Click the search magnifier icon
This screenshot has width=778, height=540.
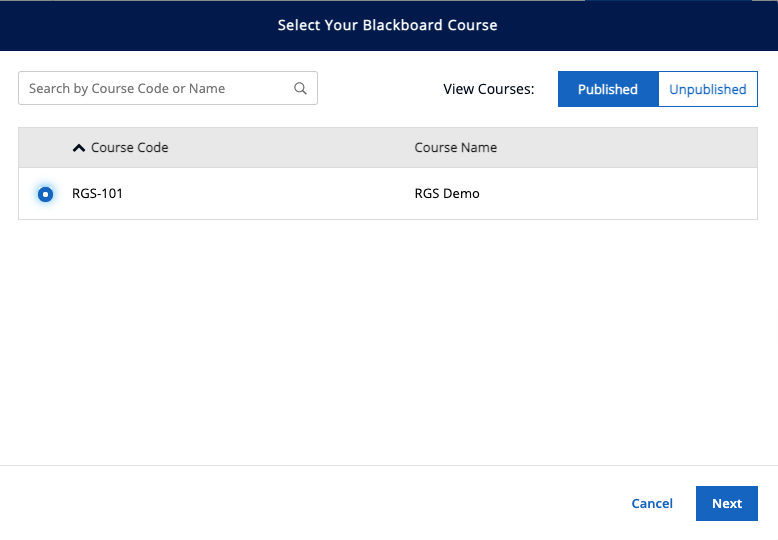[x=300, y=88]
